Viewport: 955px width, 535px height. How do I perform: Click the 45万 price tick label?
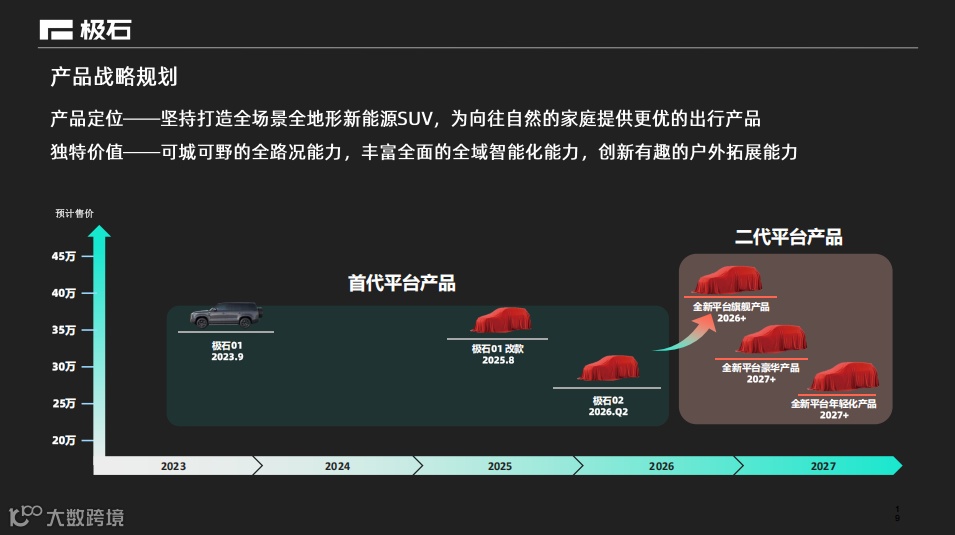point(64,257)
